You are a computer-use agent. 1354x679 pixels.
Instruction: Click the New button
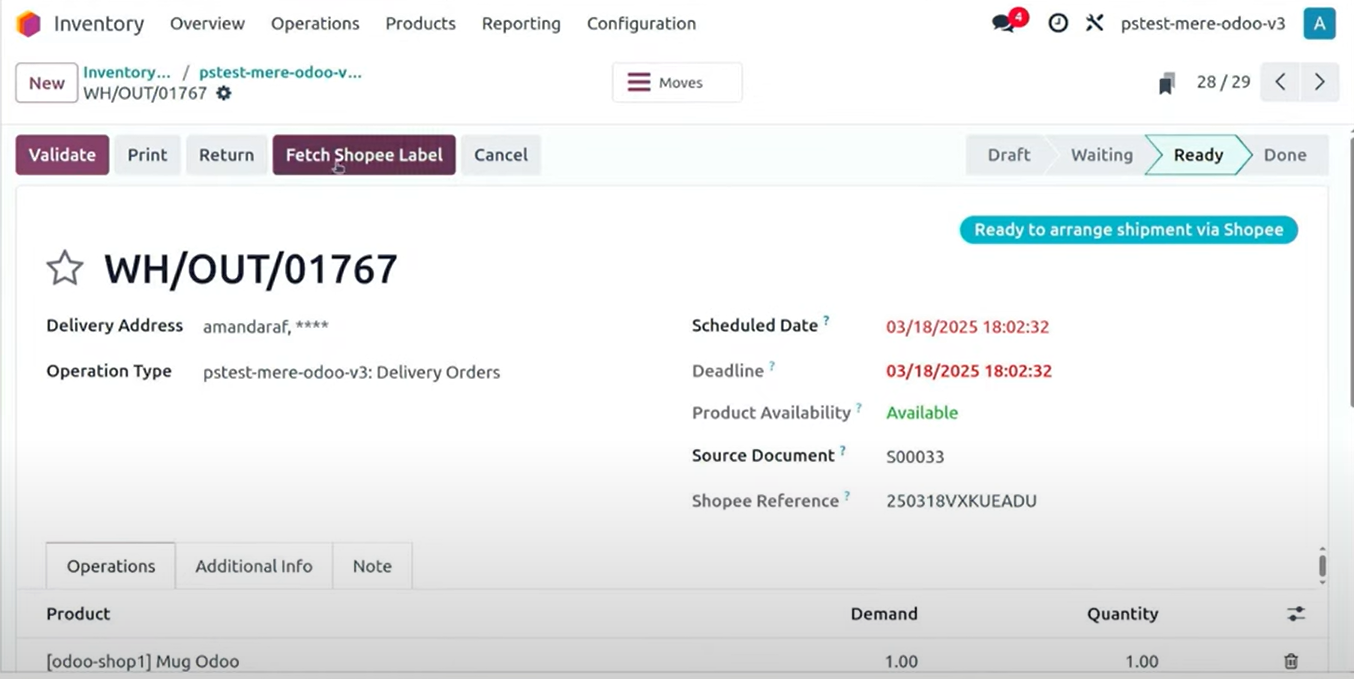point(46,83)
